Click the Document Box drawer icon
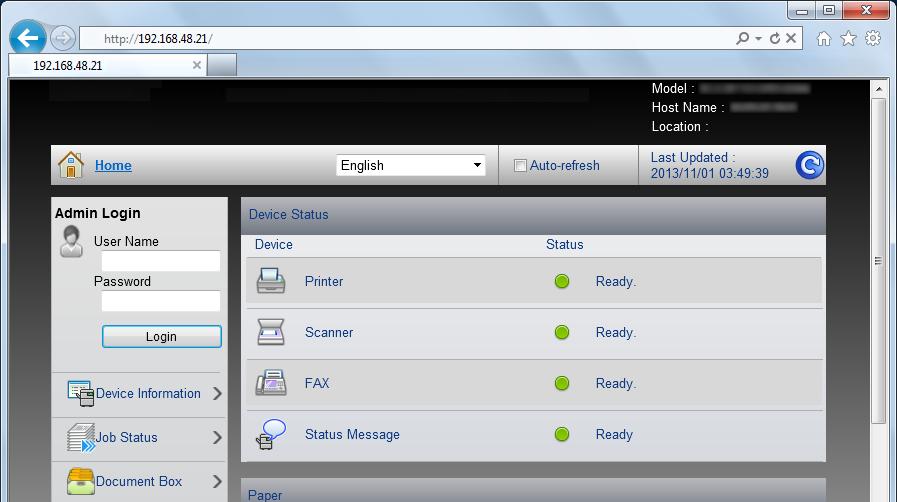897x502 pixels. click(x=81, y=481)
